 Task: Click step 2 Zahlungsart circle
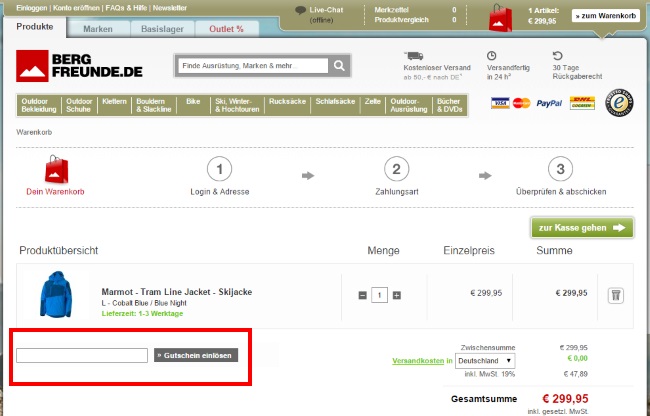coord(397,169)
